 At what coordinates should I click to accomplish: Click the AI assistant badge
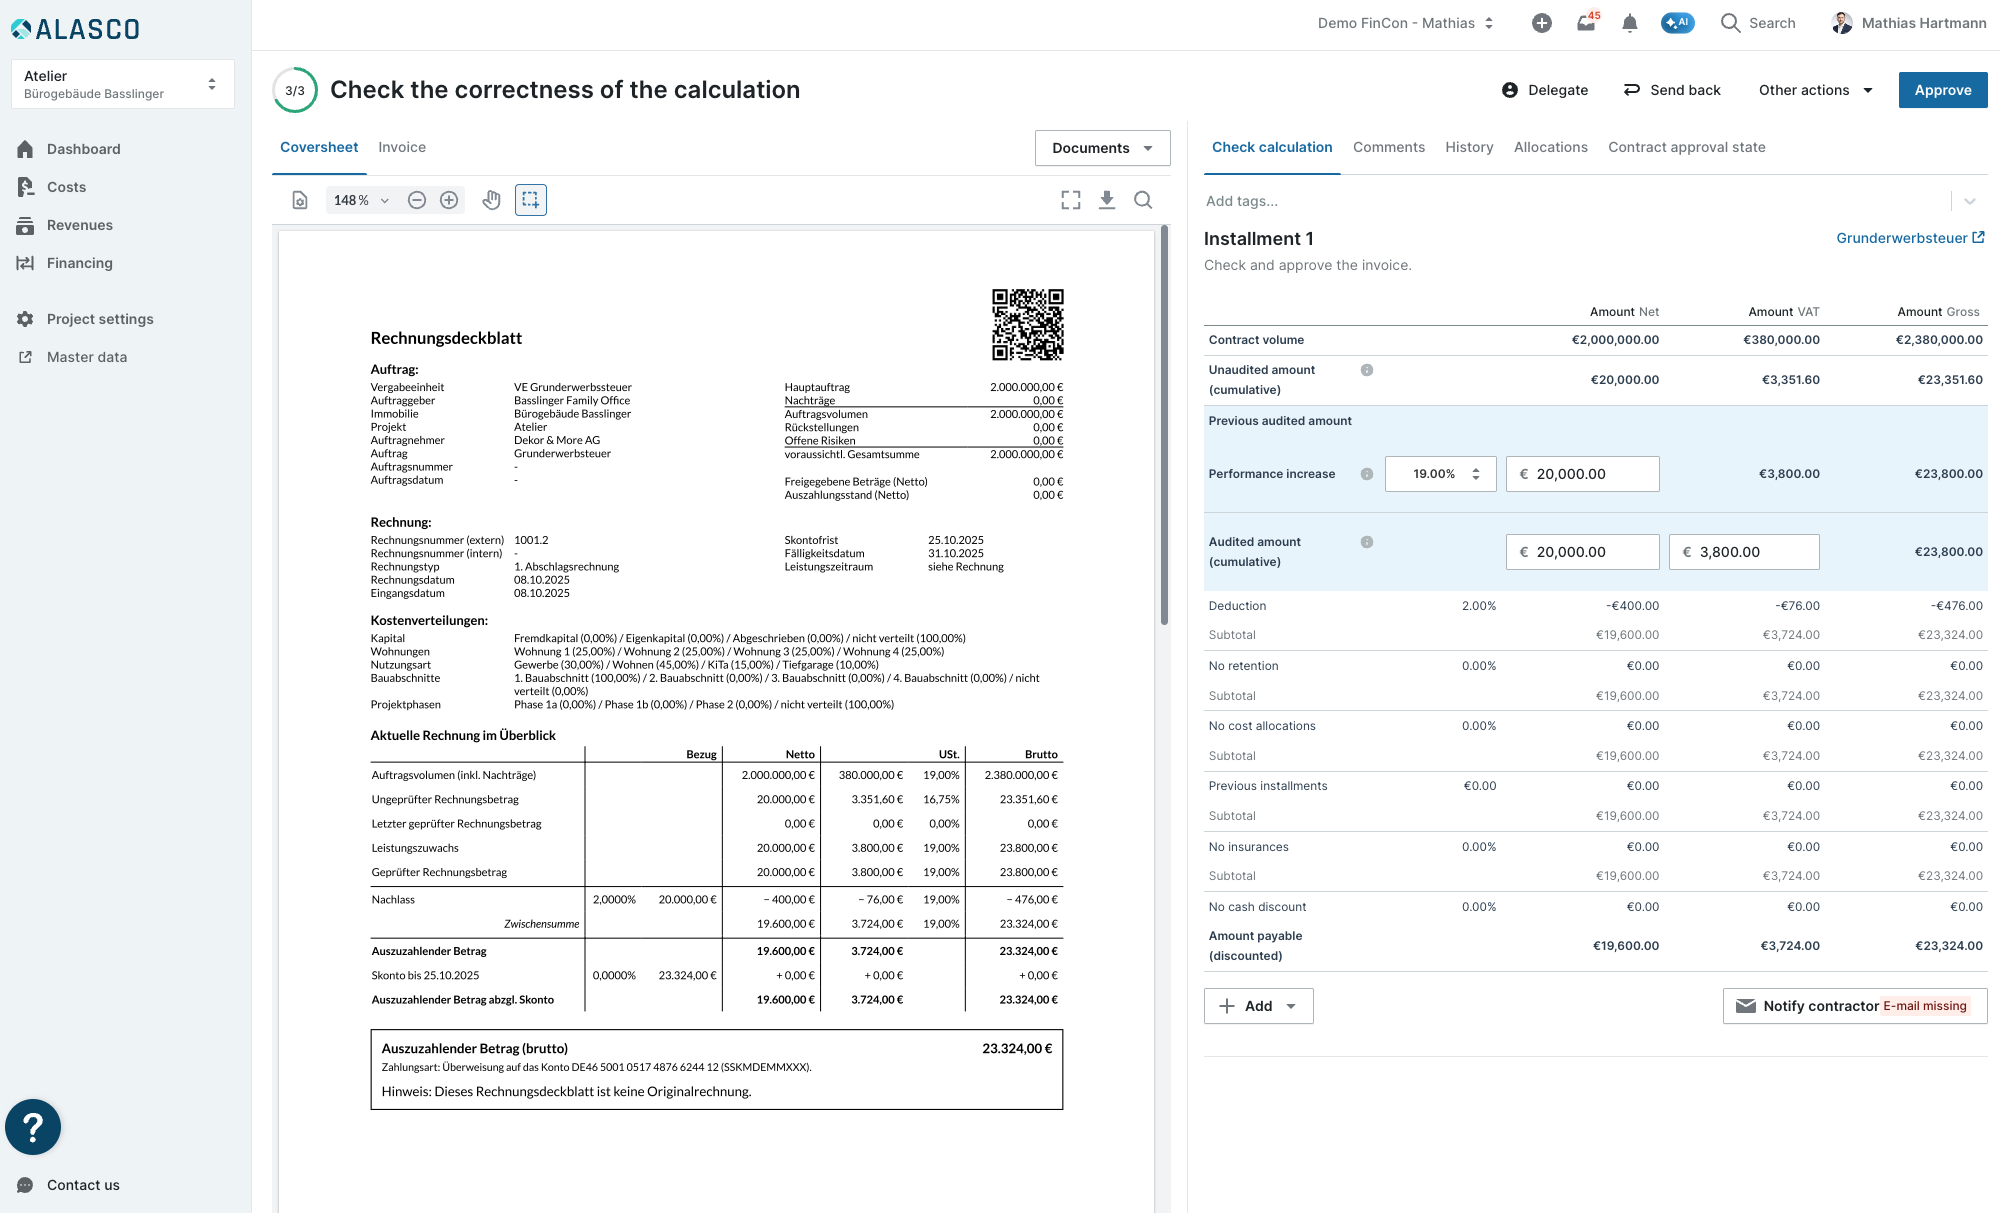click(1677, 22)
